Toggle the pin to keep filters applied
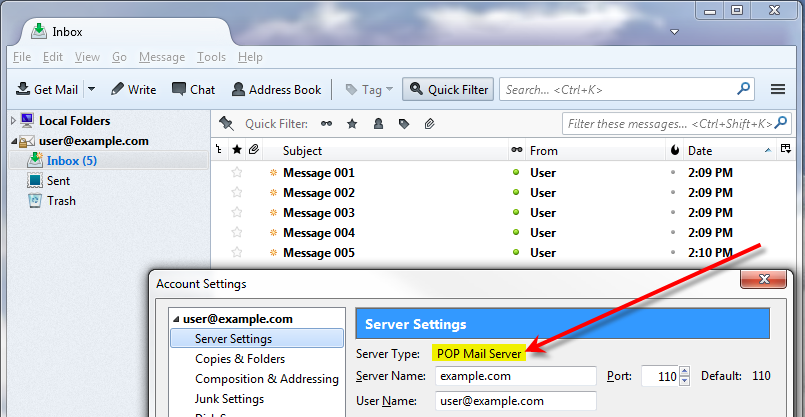The image size is (805, 417). (226, 124)
